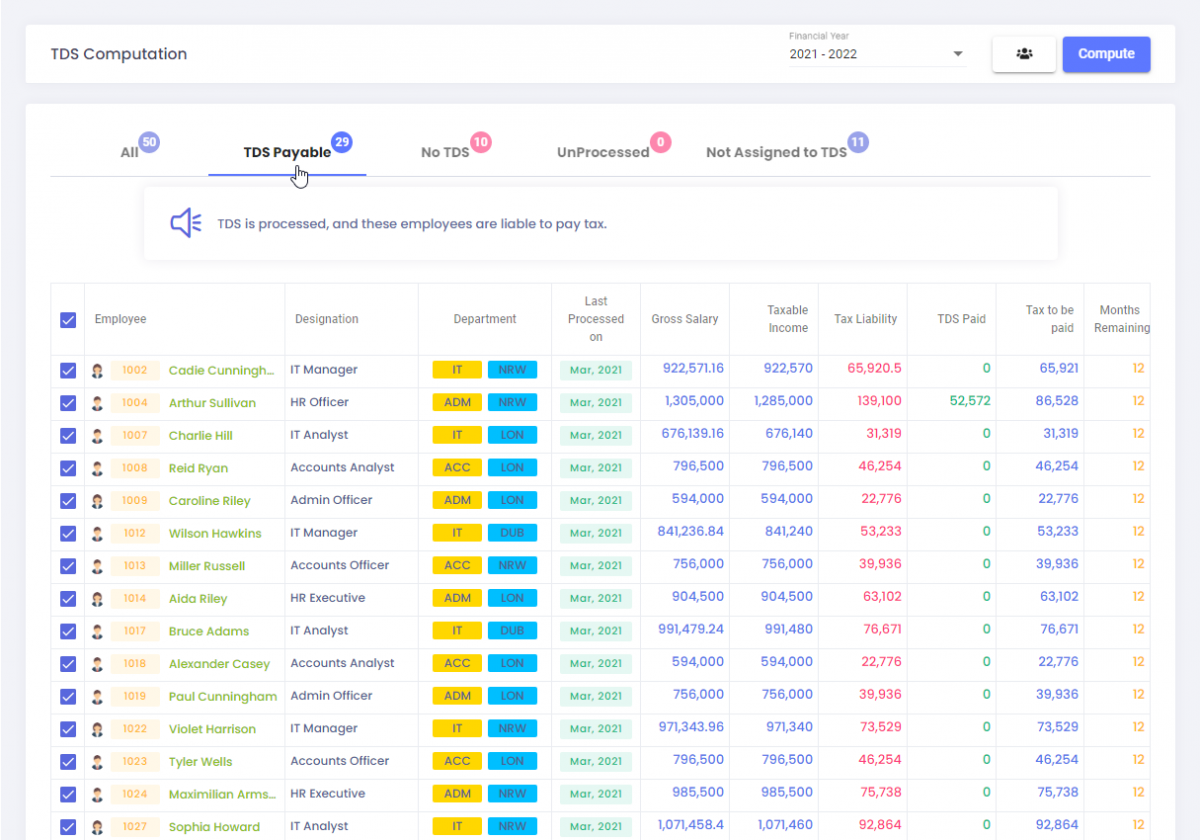The width and height of the screenshot is (1200, 840).
Task: Click the DUB location tag for Bruce Adams
Action: (512, 631)
